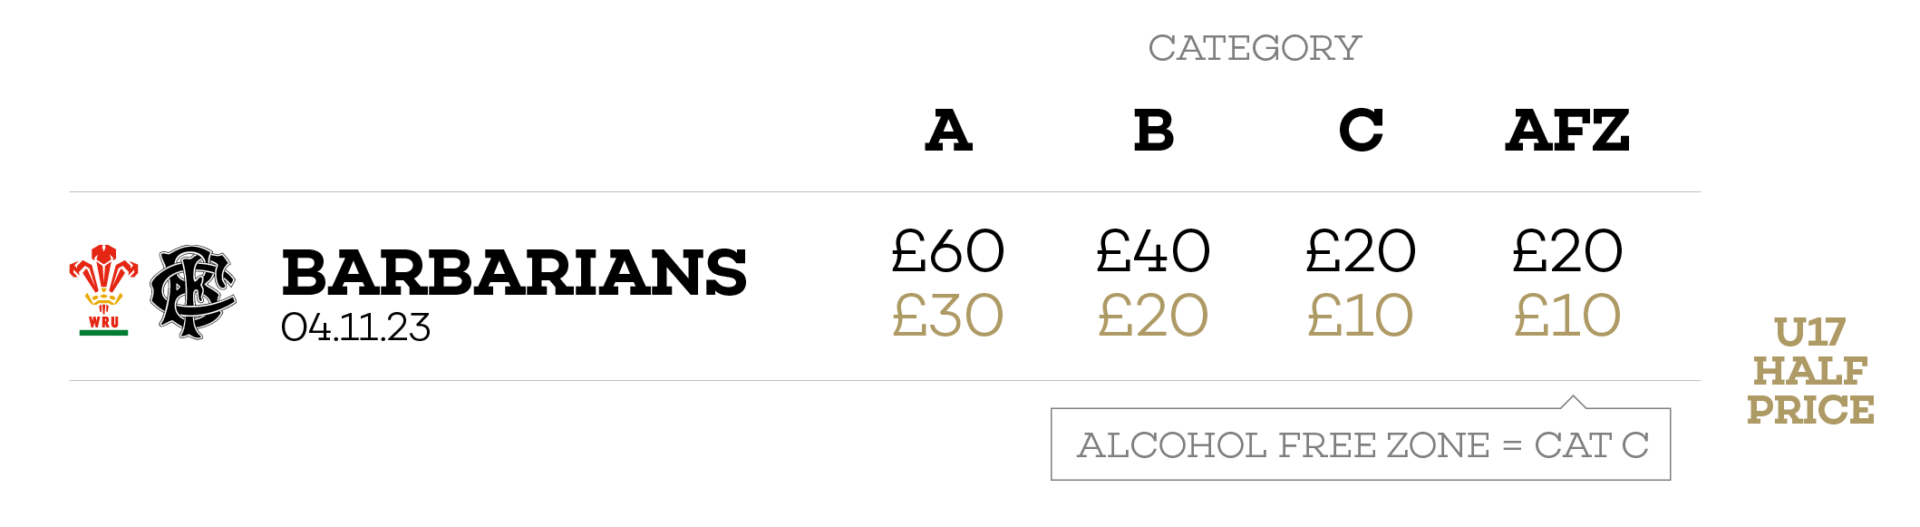
Task: Choose the black £20 category C price
Action: coord(1360,251)
